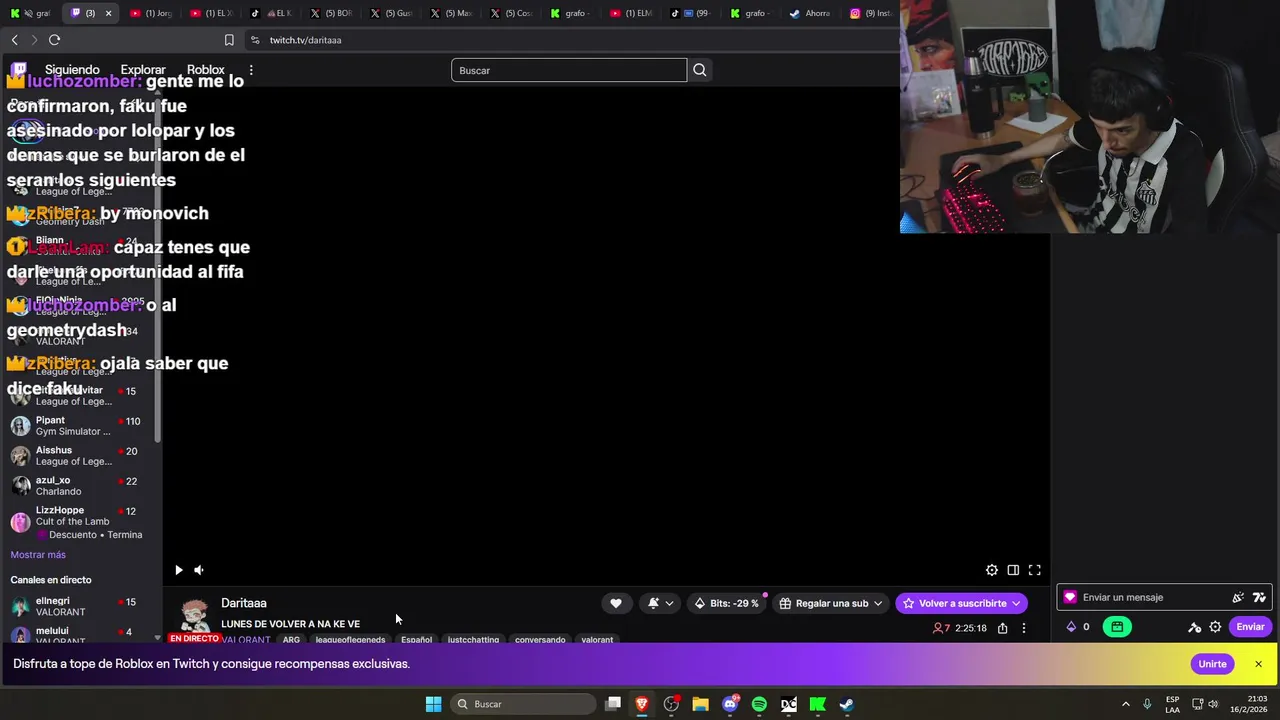Switch to the Ahorra browser tab

(x=810, y=13)
